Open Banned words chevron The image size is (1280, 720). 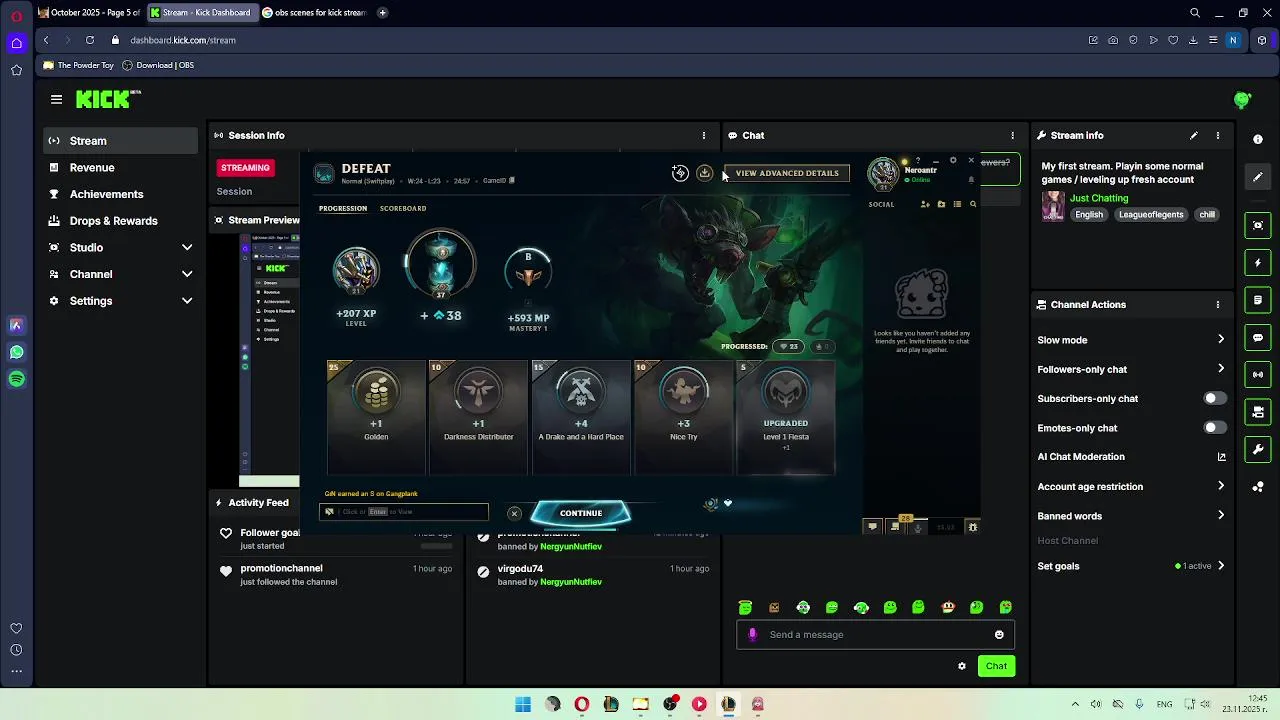[1221, 516]
